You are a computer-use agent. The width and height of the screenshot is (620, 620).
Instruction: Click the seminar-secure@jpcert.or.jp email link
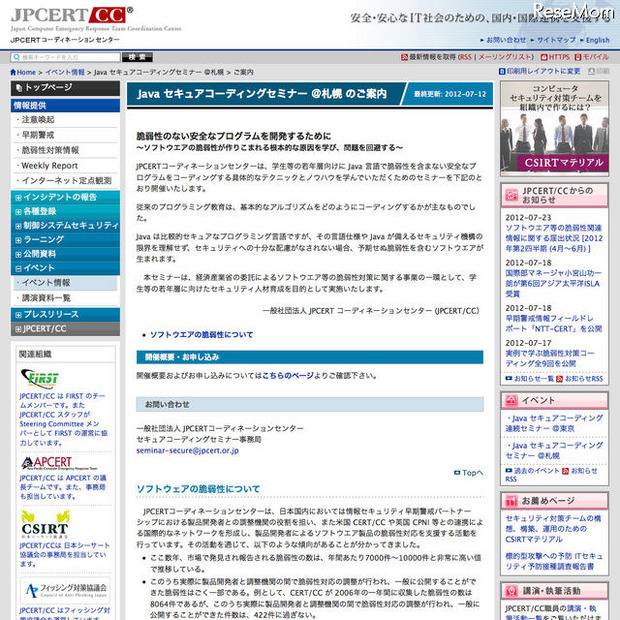[187, 451]
